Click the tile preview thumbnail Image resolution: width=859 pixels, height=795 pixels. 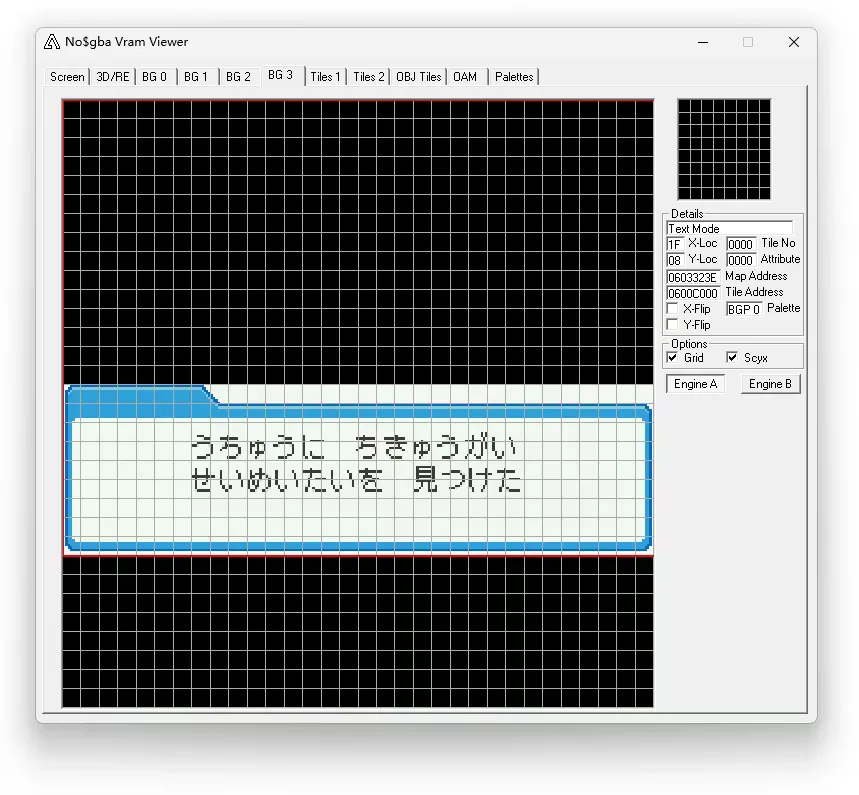pos(724,149)
